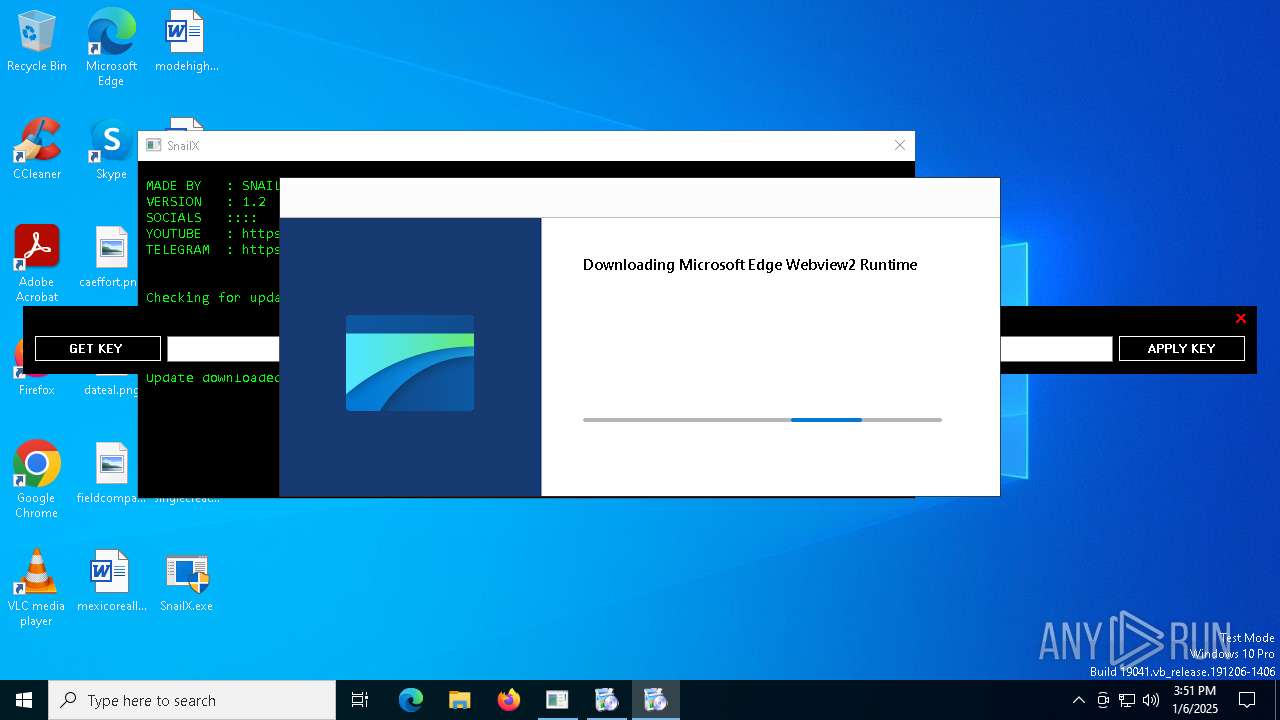Select the mexicoreall Word document
The image size is (1280, 720).
[x=111, y=581]
